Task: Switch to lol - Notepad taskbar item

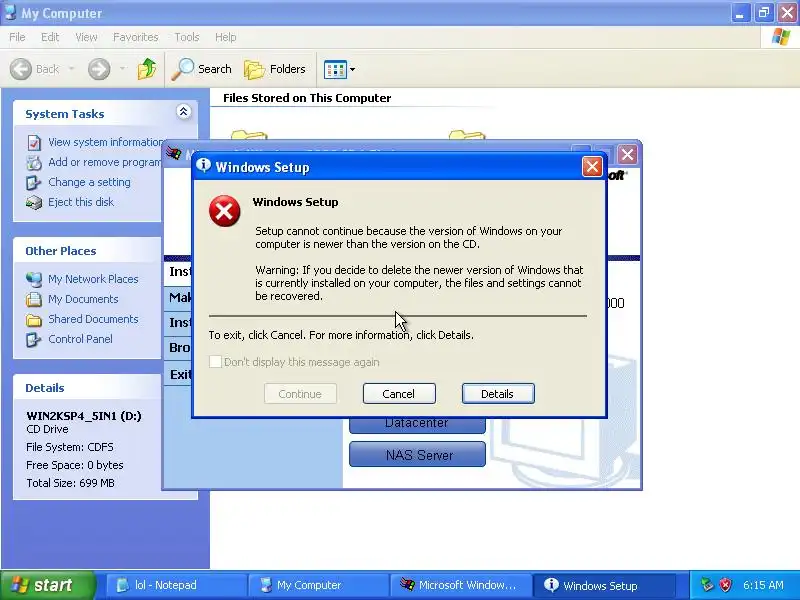Action: [x=176, y=585]
